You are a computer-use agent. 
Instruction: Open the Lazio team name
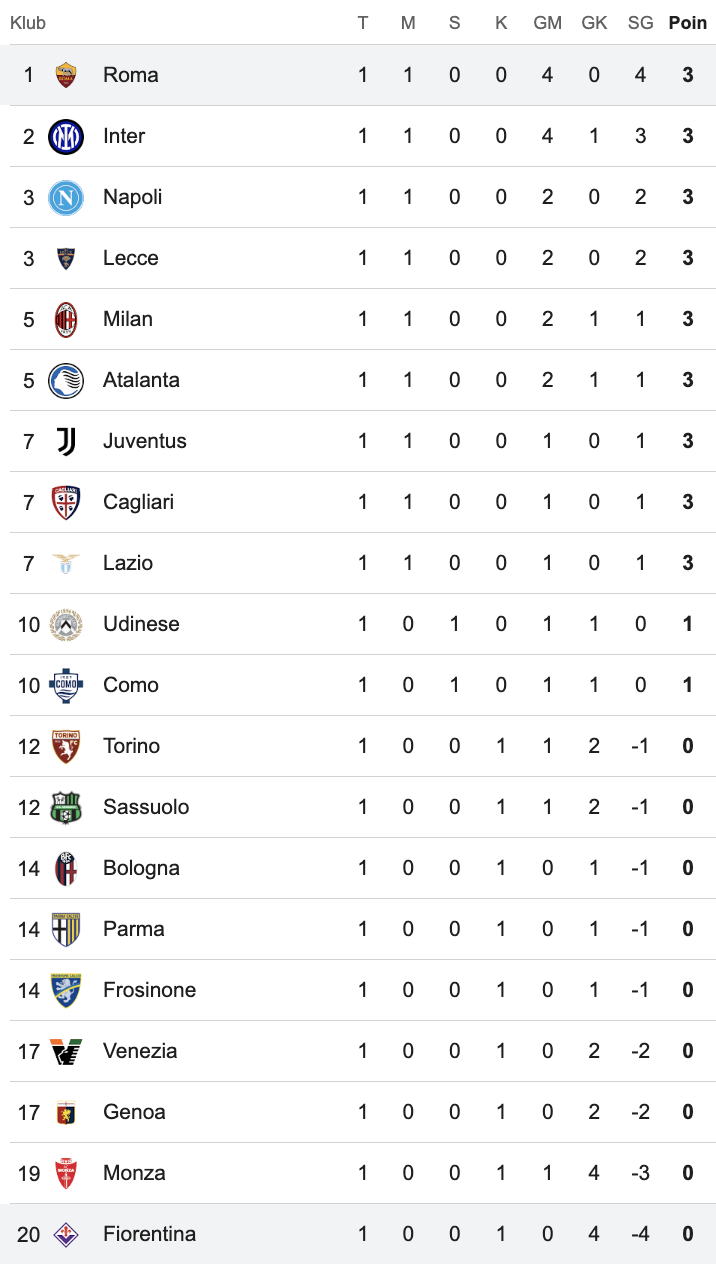tap(128, 563)
